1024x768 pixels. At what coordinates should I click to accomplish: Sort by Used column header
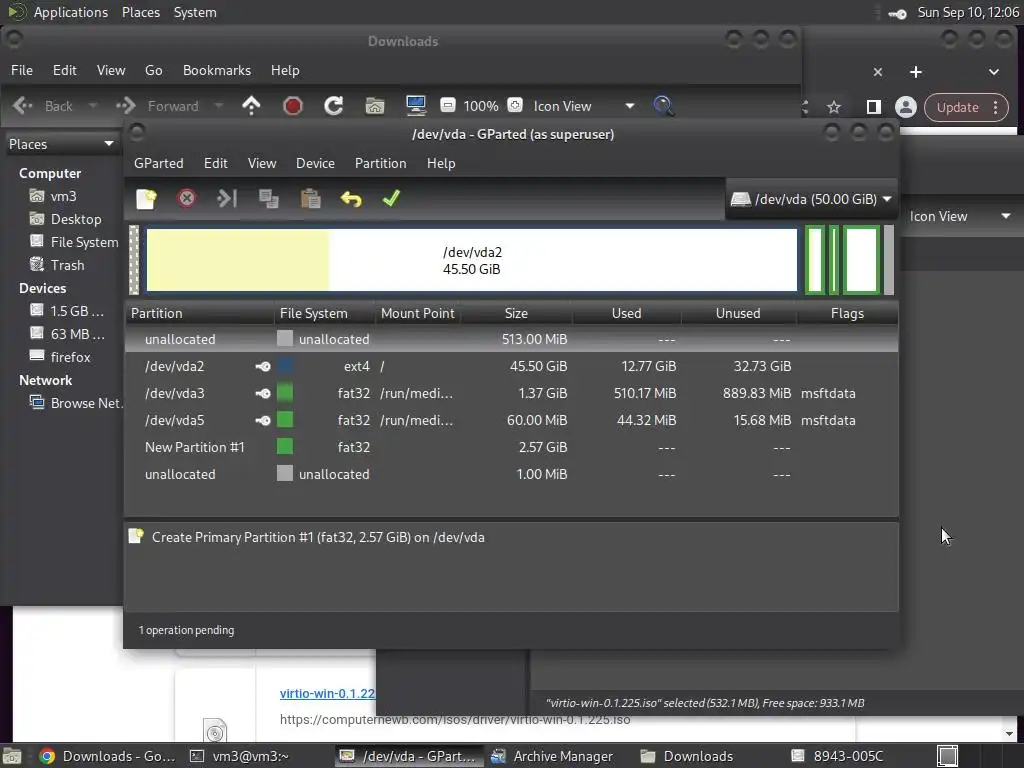(626, 313)
